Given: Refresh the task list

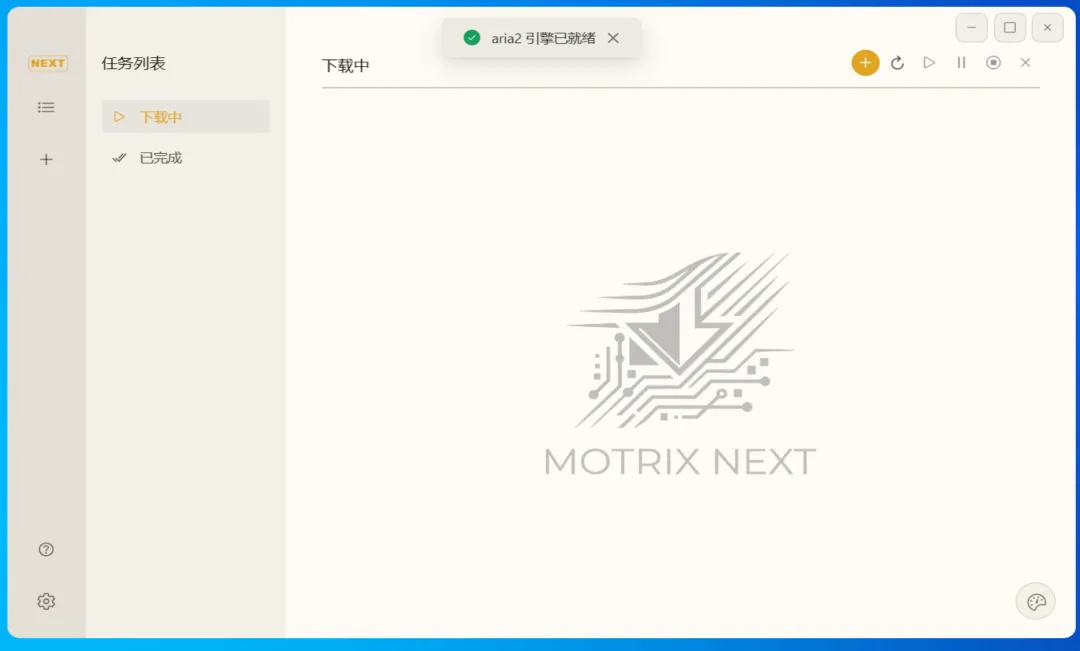Looking at the screenshot, I should (x=897, y=63).
